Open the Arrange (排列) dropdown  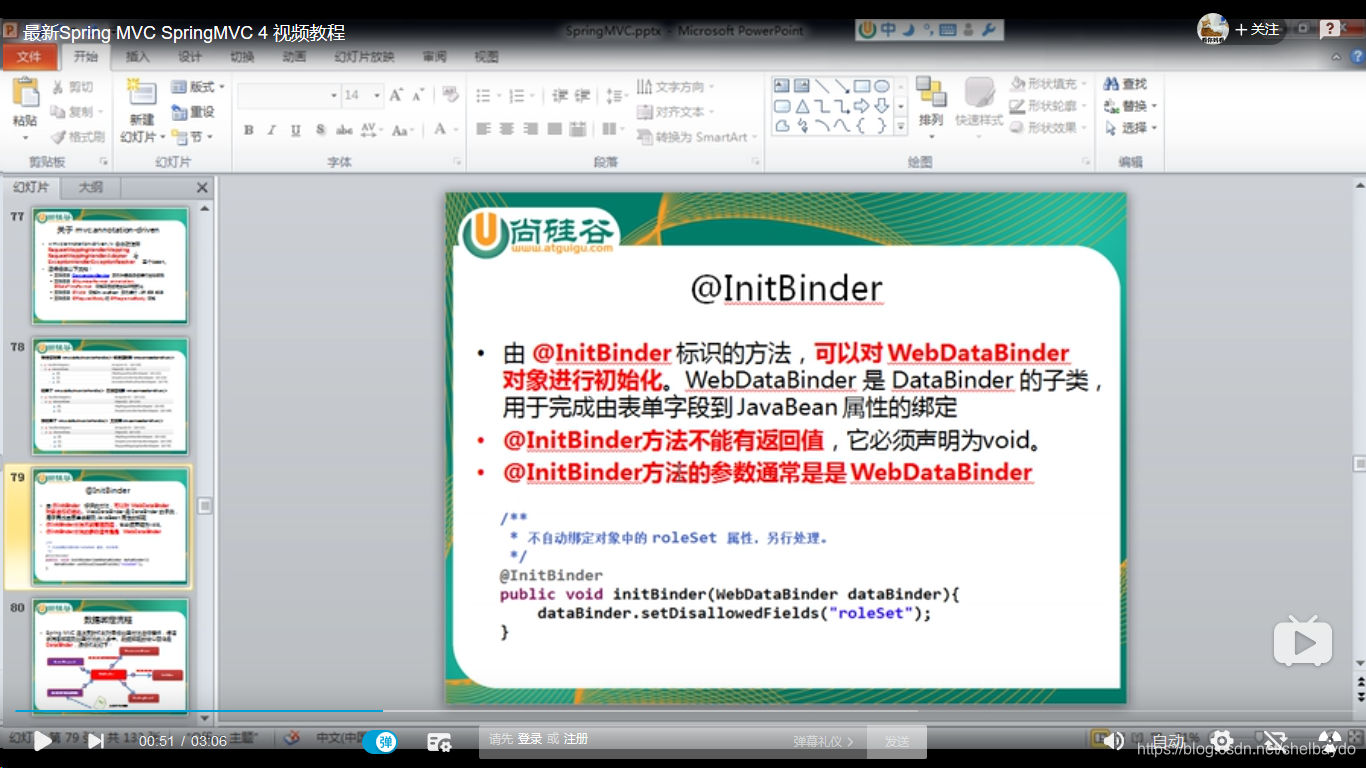point(931,107)
